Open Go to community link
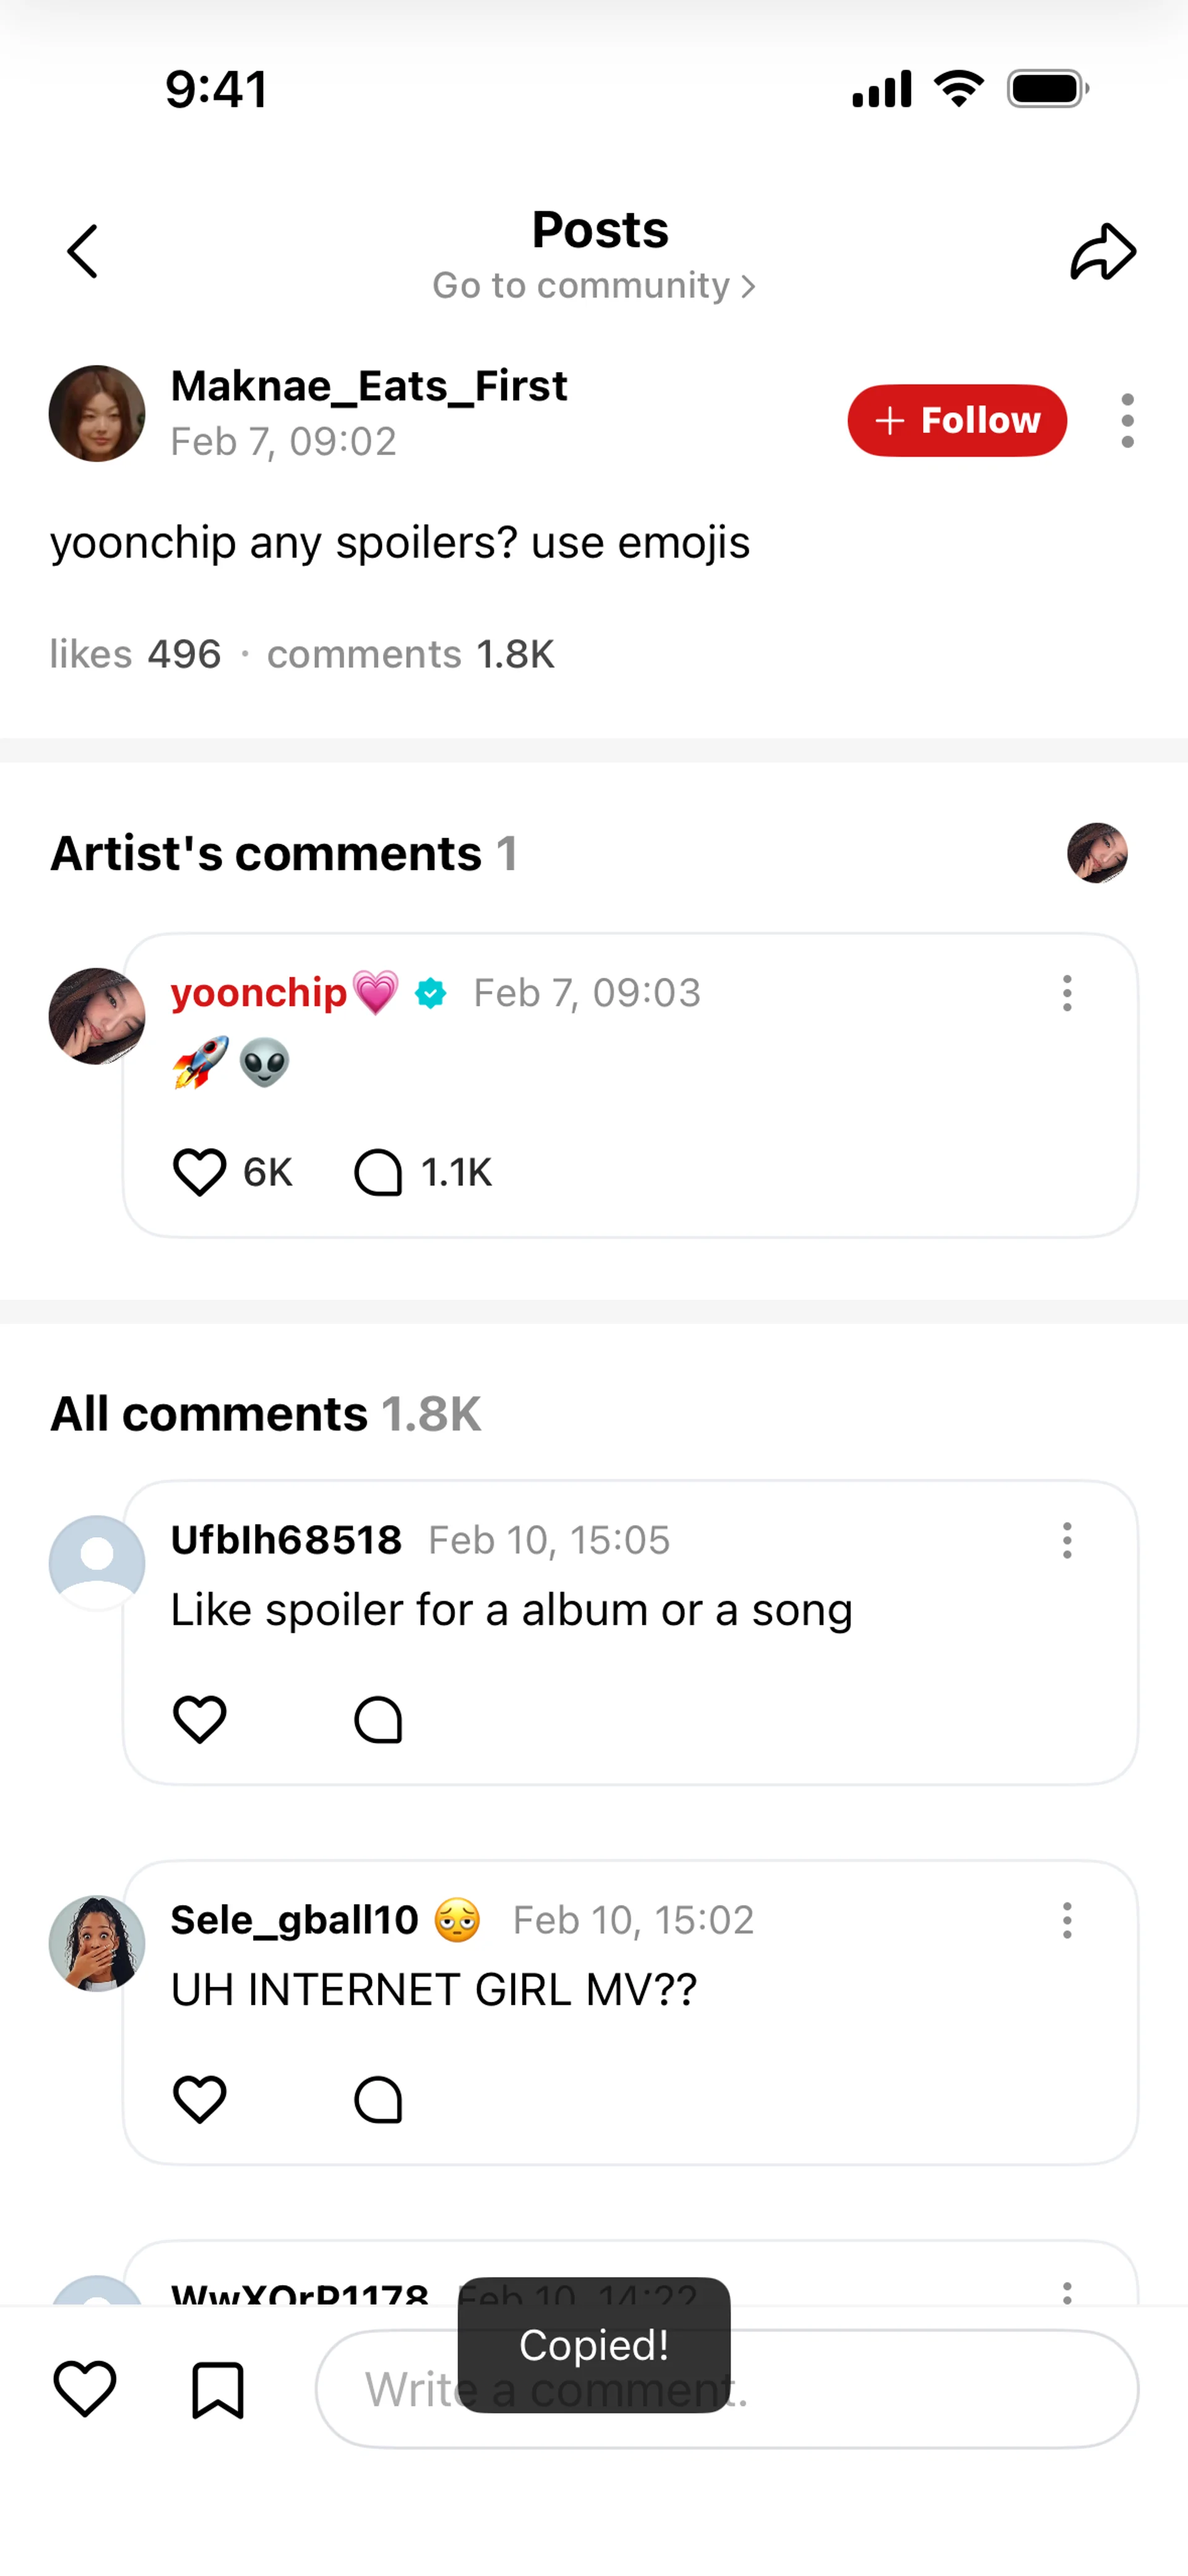 coord(594,286)
